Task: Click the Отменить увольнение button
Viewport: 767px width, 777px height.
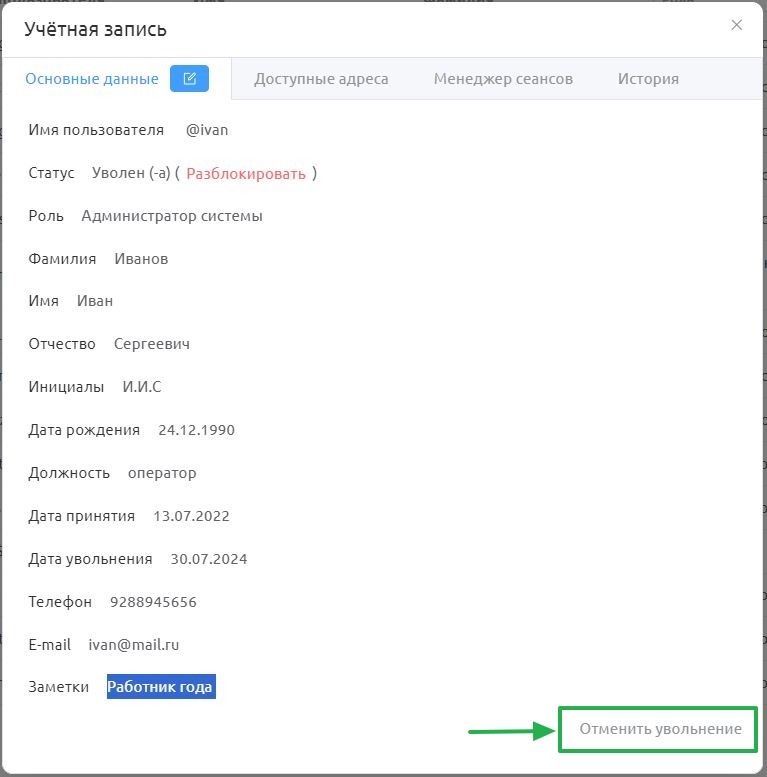Action: pos(660,729)
